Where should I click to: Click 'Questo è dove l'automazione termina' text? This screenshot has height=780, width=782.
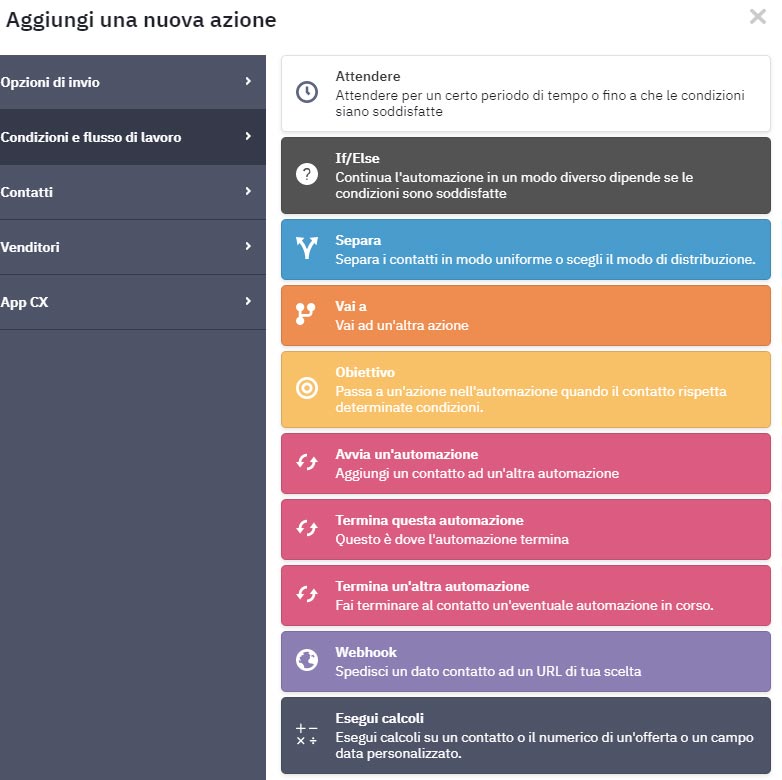452,539
